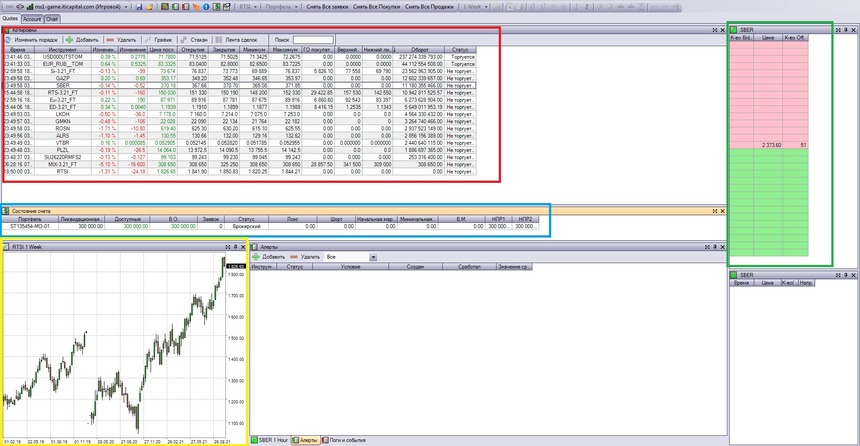
Task: Select the GAZP quote row
Action: point(240,78)
